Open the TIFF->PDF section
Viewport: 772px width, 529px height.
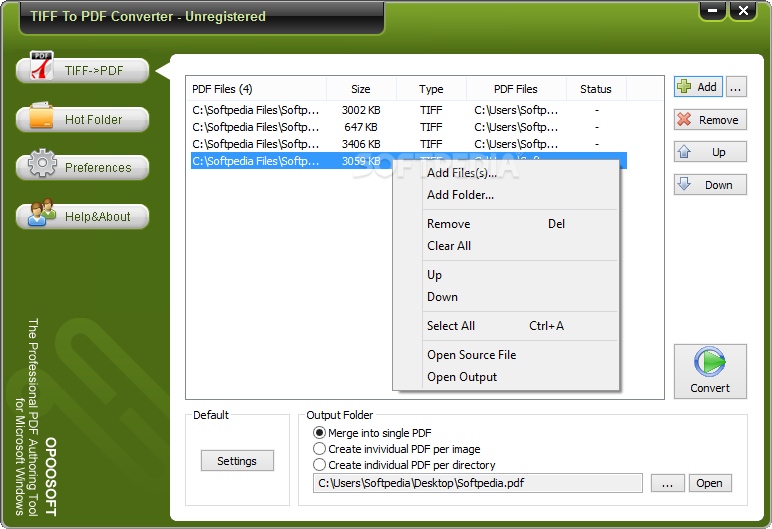pos(83,70)
